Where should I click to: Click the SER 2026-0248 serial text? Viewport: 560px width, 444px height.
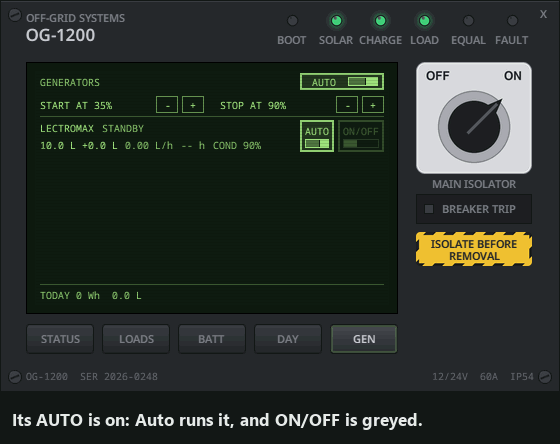click(119, 377)
